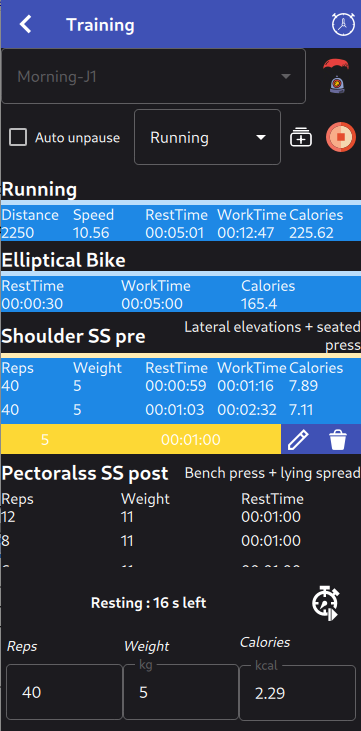Screen dimensions: 361x731
Task: Delete the pending yellow set with the trash icon
Action: tap(338, 440)
